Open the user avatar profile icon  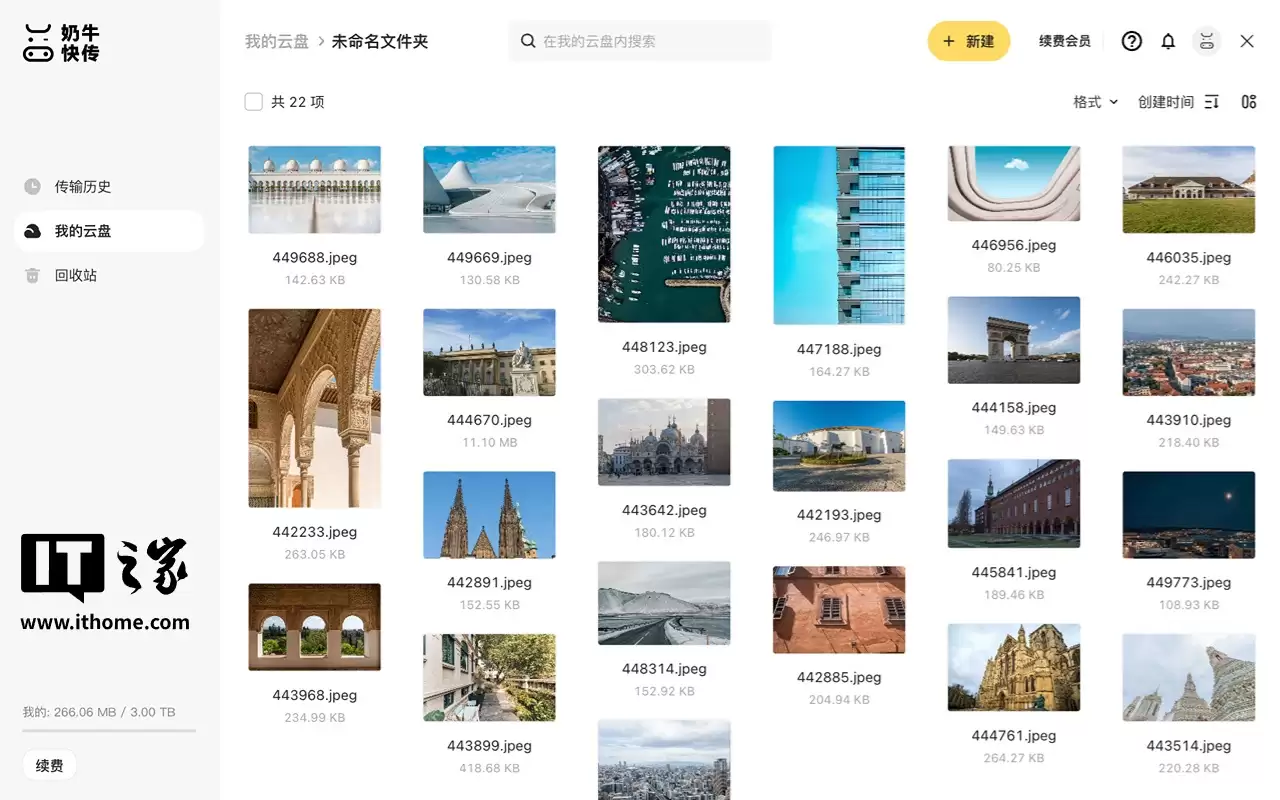click(1207, 41)
